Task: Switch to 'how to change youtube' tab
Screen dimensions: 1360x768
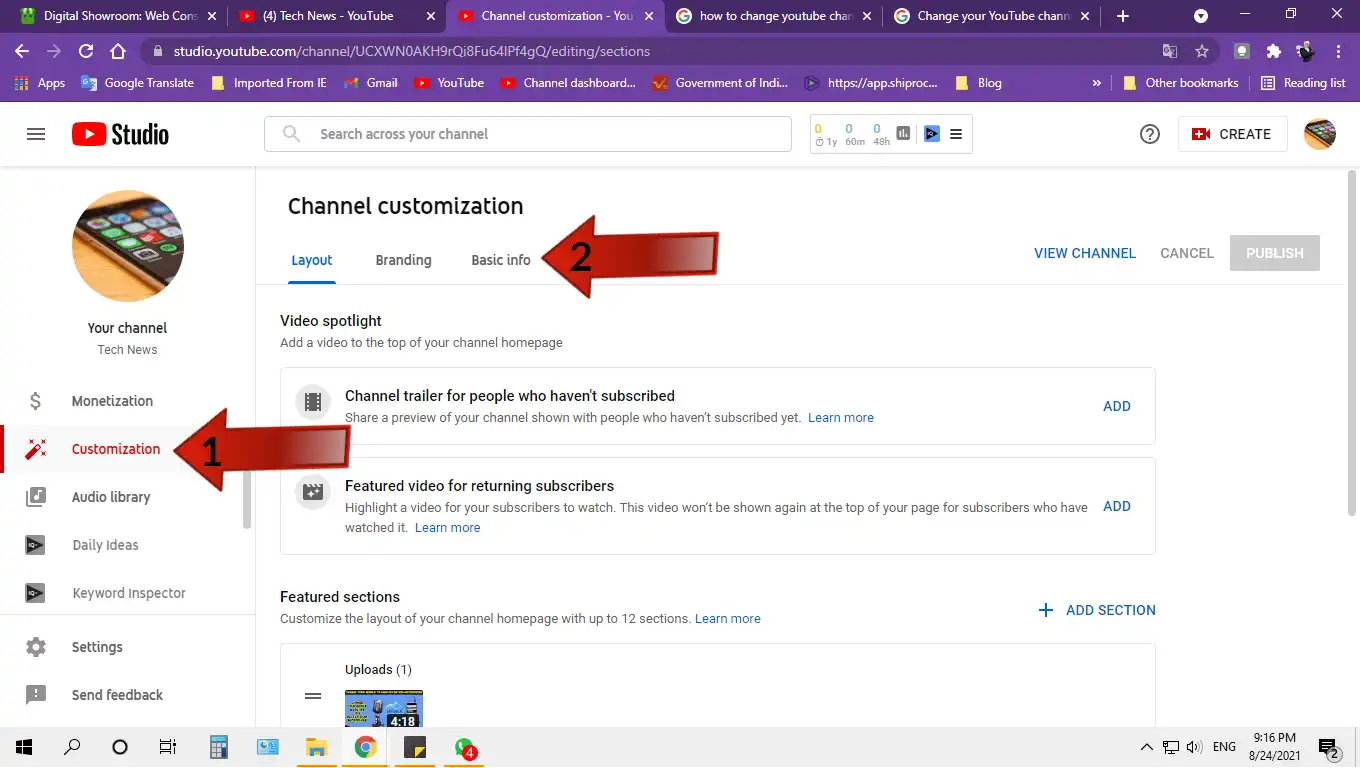Action: pos(773,16)
